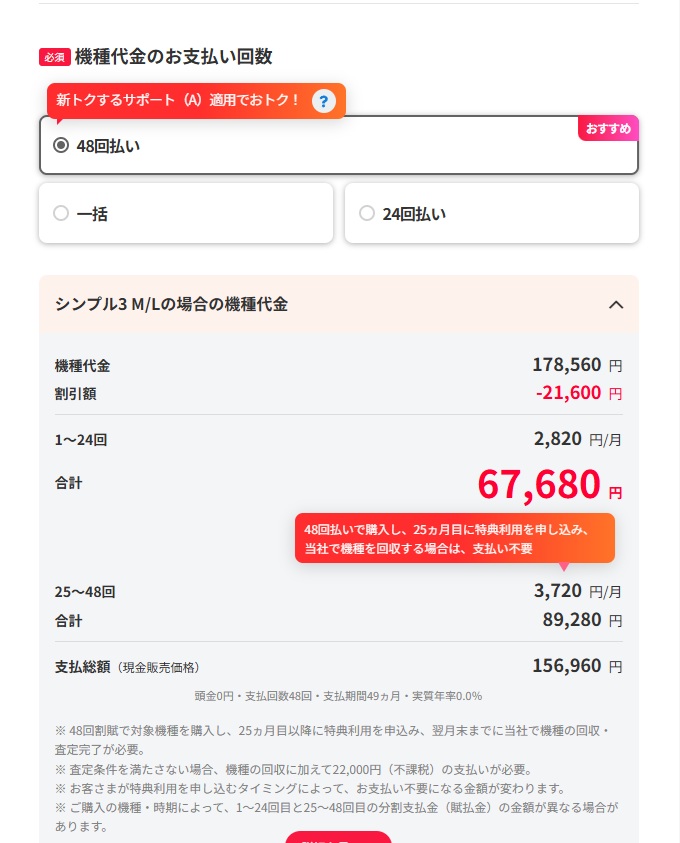Screen dimensions: 680x843
Task: Click the orange 25ヵ月目 特典利用 tooltip bubble
Action: pyautogui.click(x=454, y=538)
